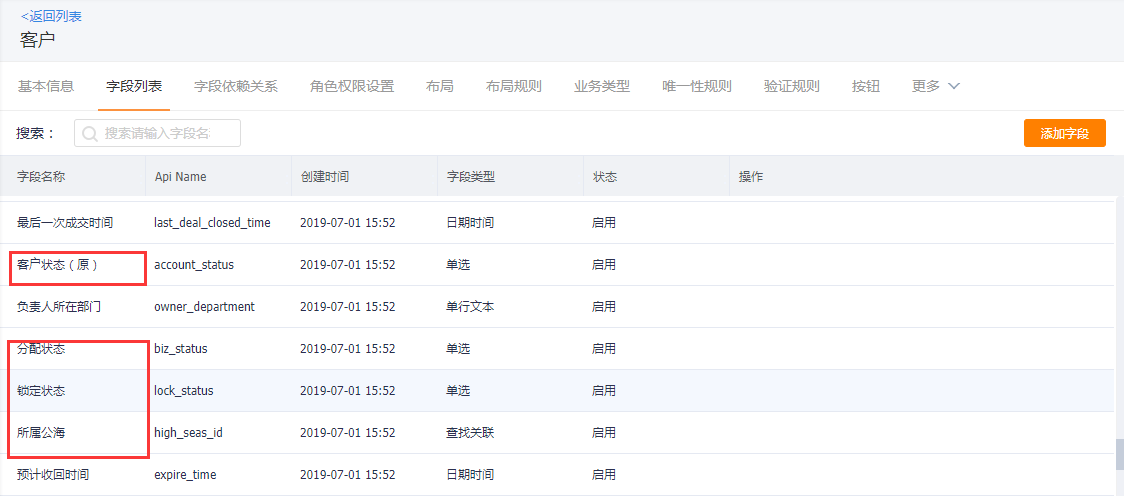
Task: Click the table's vertical scrollbar thumb
Action: pos(1119,455)
